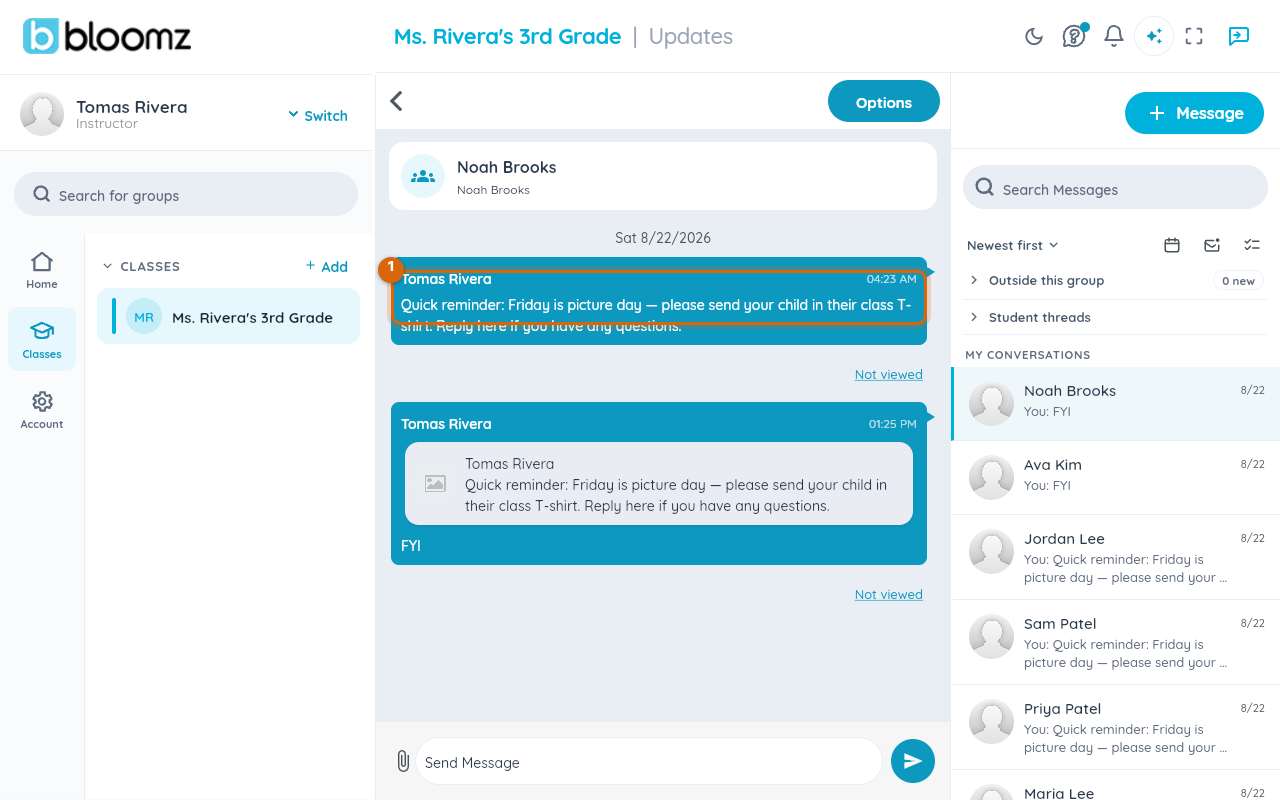Click the quoted message card
The height and width of the screenshot is (800, 1280).
point(659,484)
